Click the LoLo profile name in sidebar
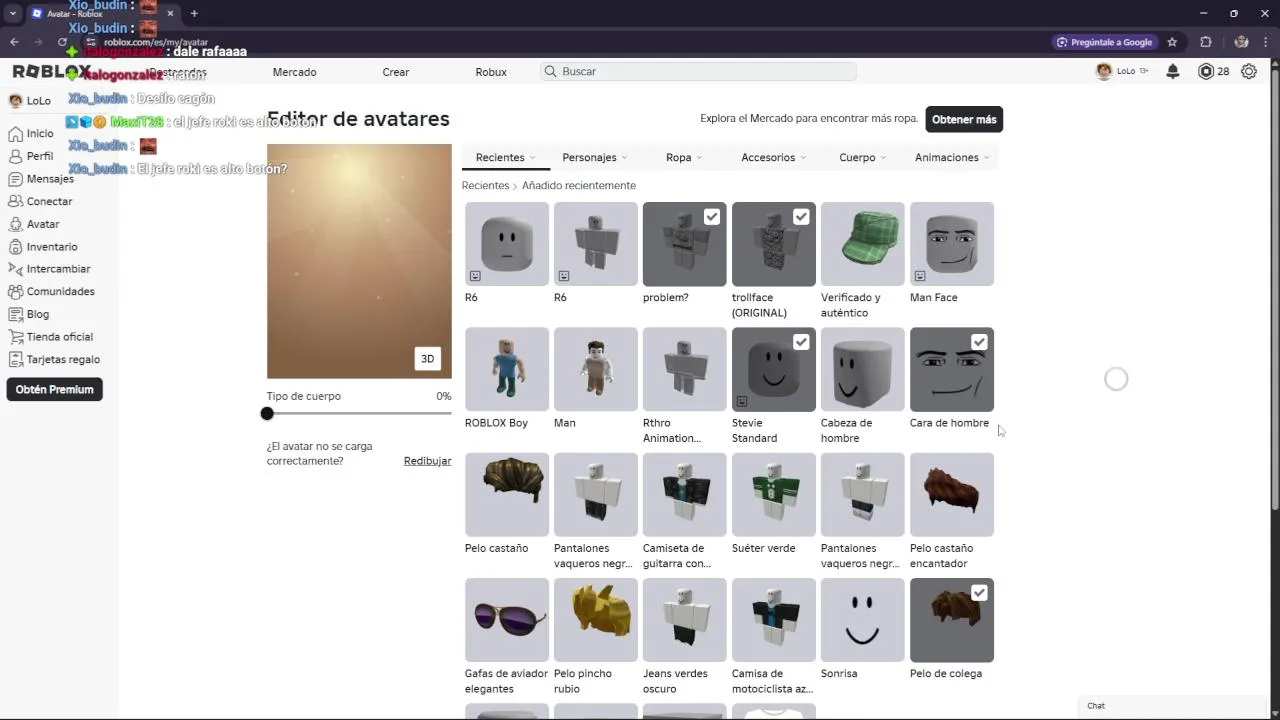The height and width of the screenshot is (720, 1280). (x=39, y=101)
